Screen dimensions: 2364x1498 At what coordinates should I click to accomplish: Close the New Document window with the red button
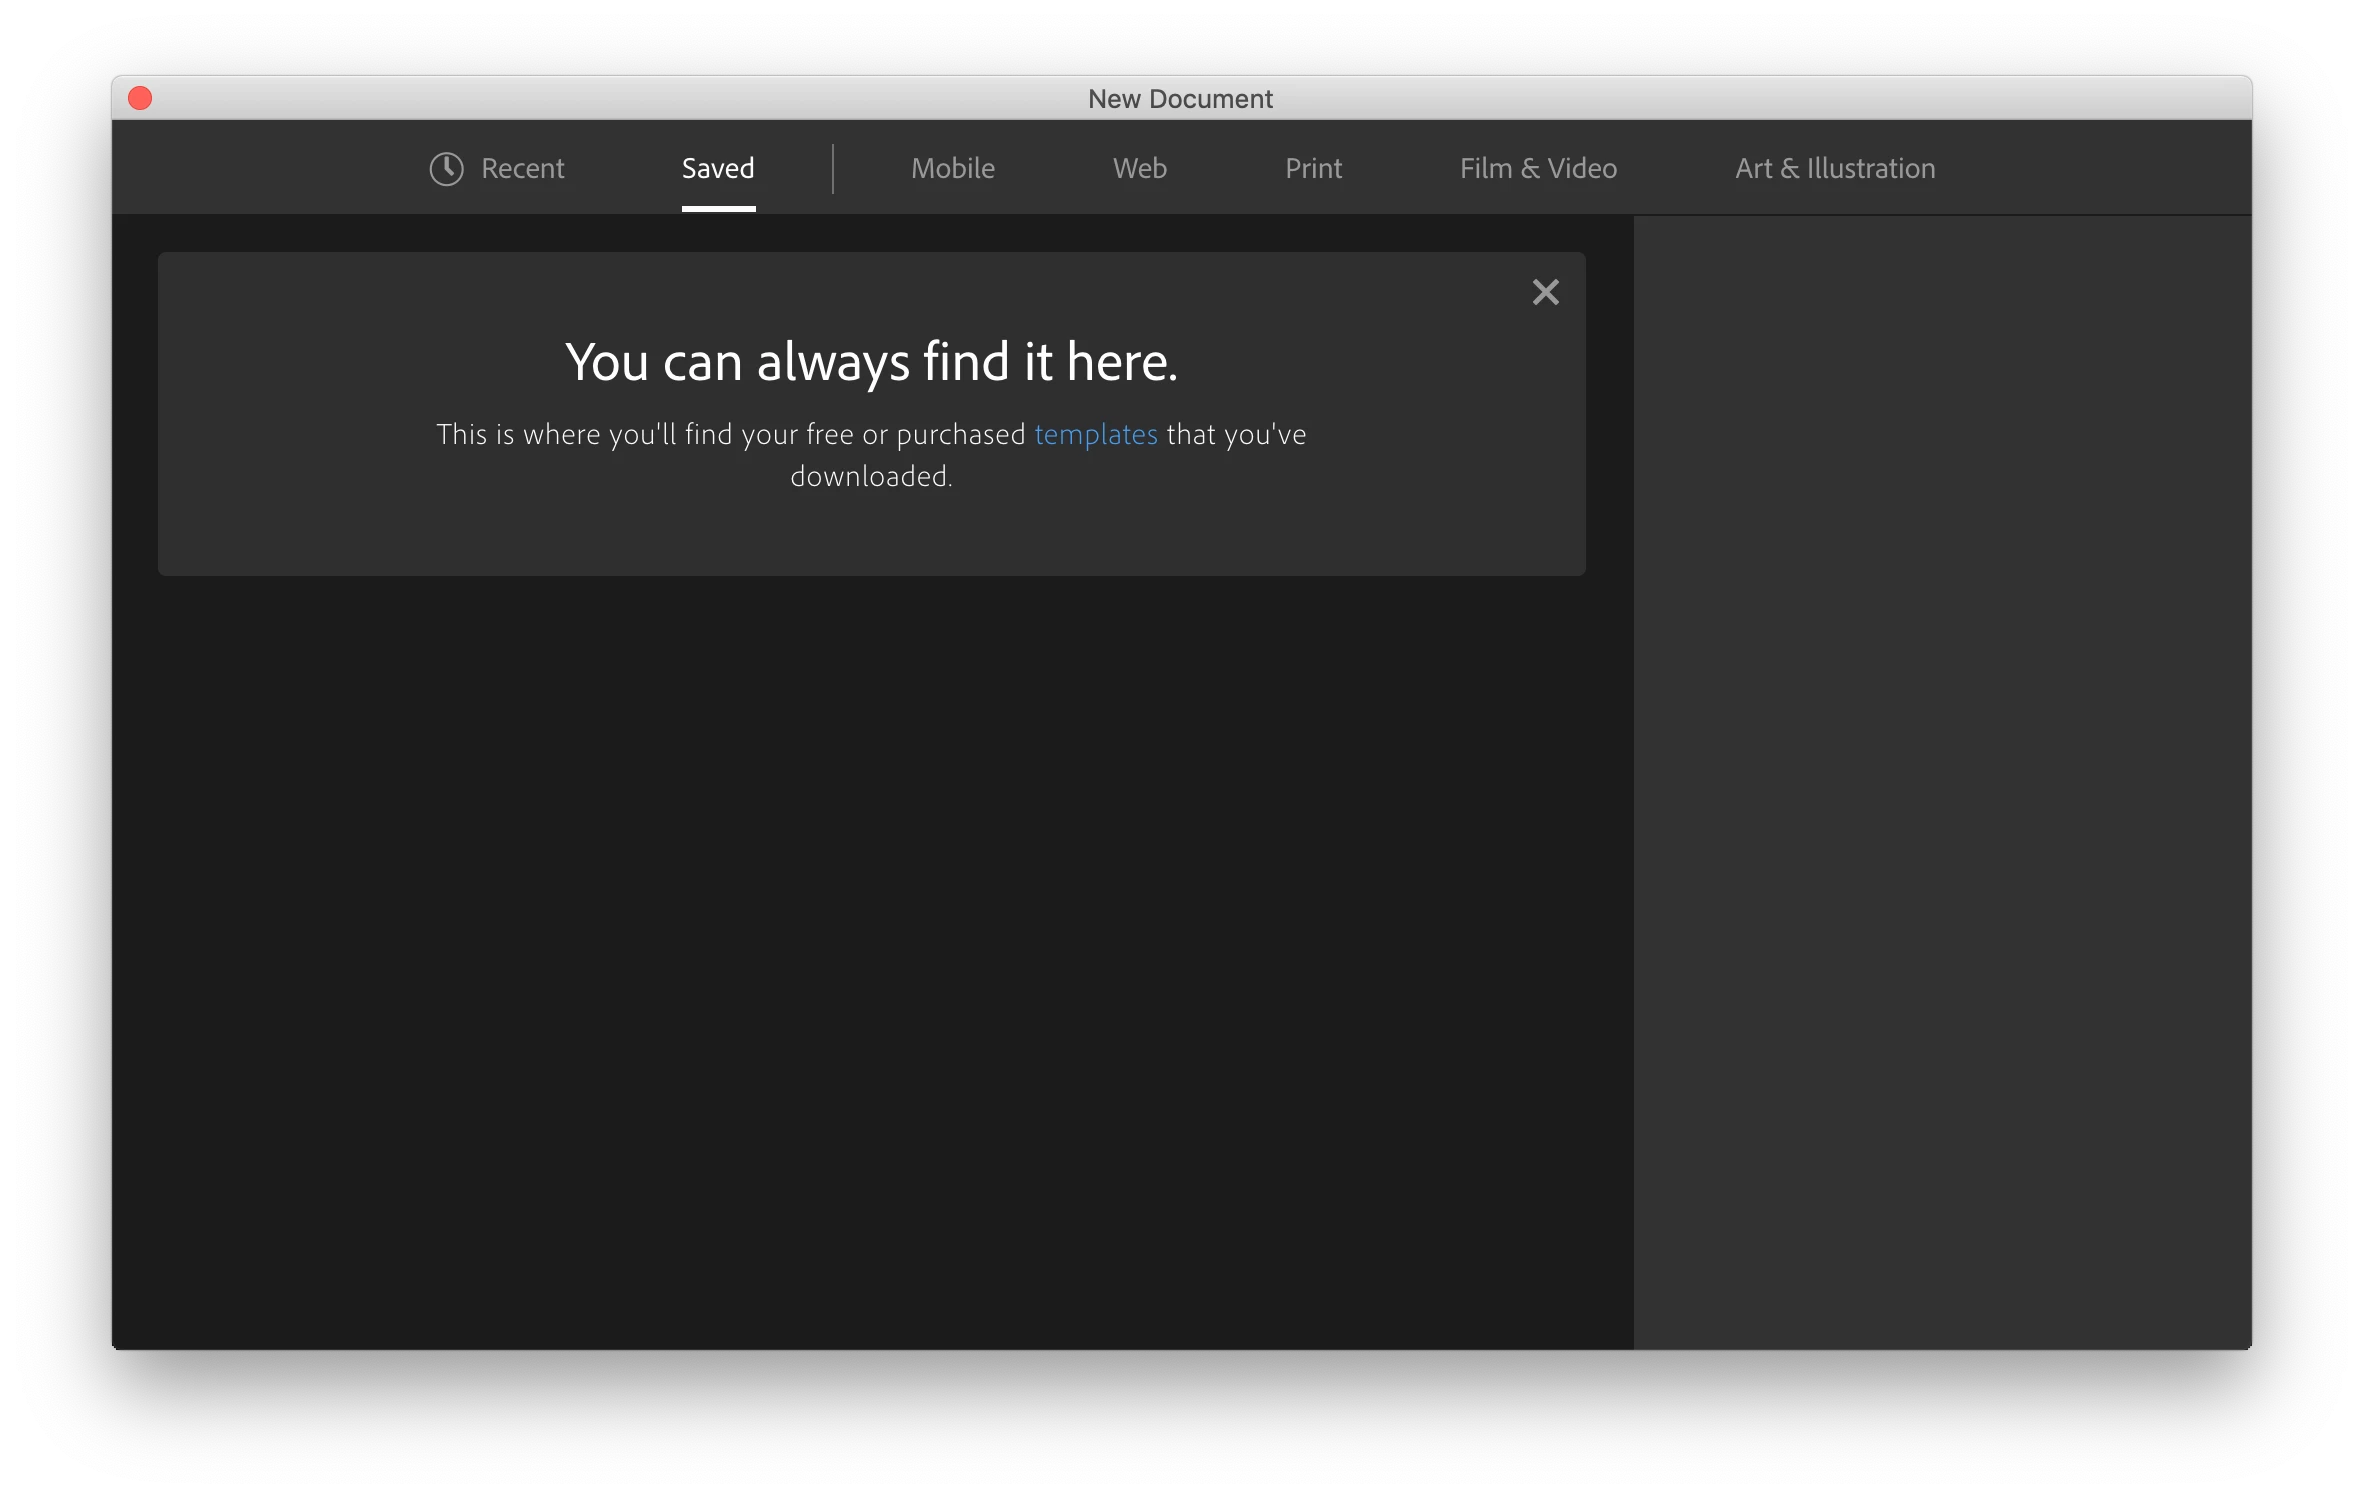click(x=140, y=98)
